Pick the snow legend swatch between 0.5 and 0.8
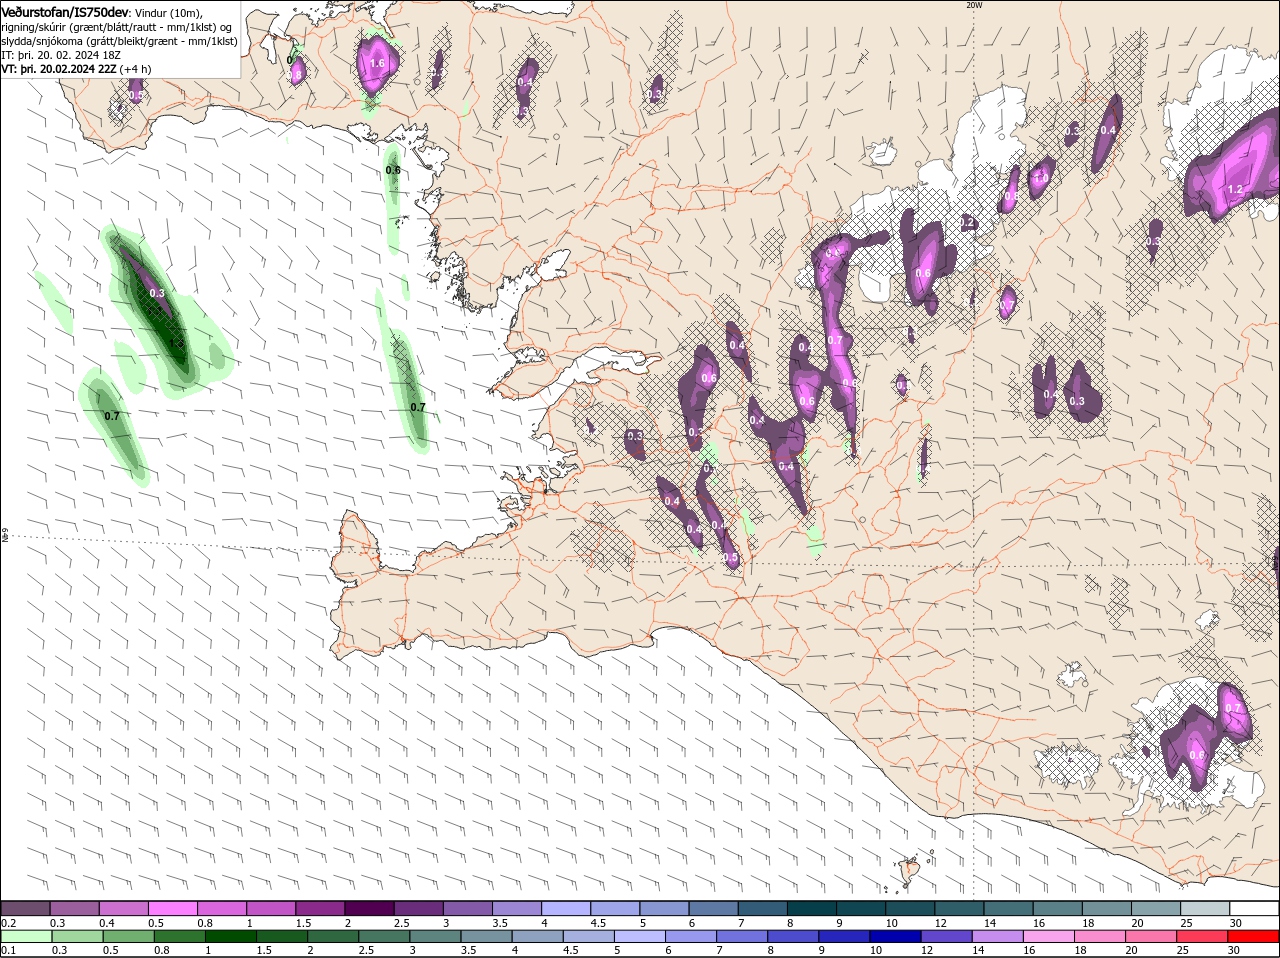This screenshot has width=1280, height=958. [x=173, y=909]
